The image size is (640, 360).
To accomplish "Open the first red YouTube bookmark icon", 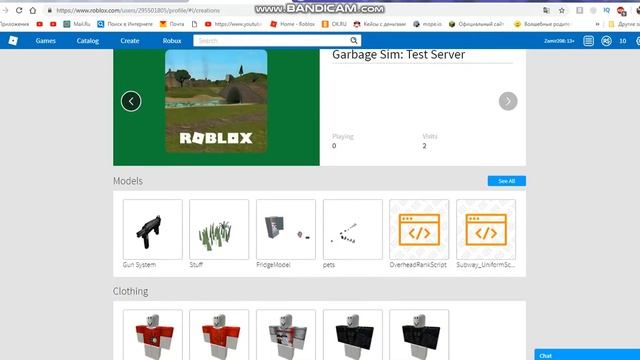I will pyautogui.click(x=40, y=24).
